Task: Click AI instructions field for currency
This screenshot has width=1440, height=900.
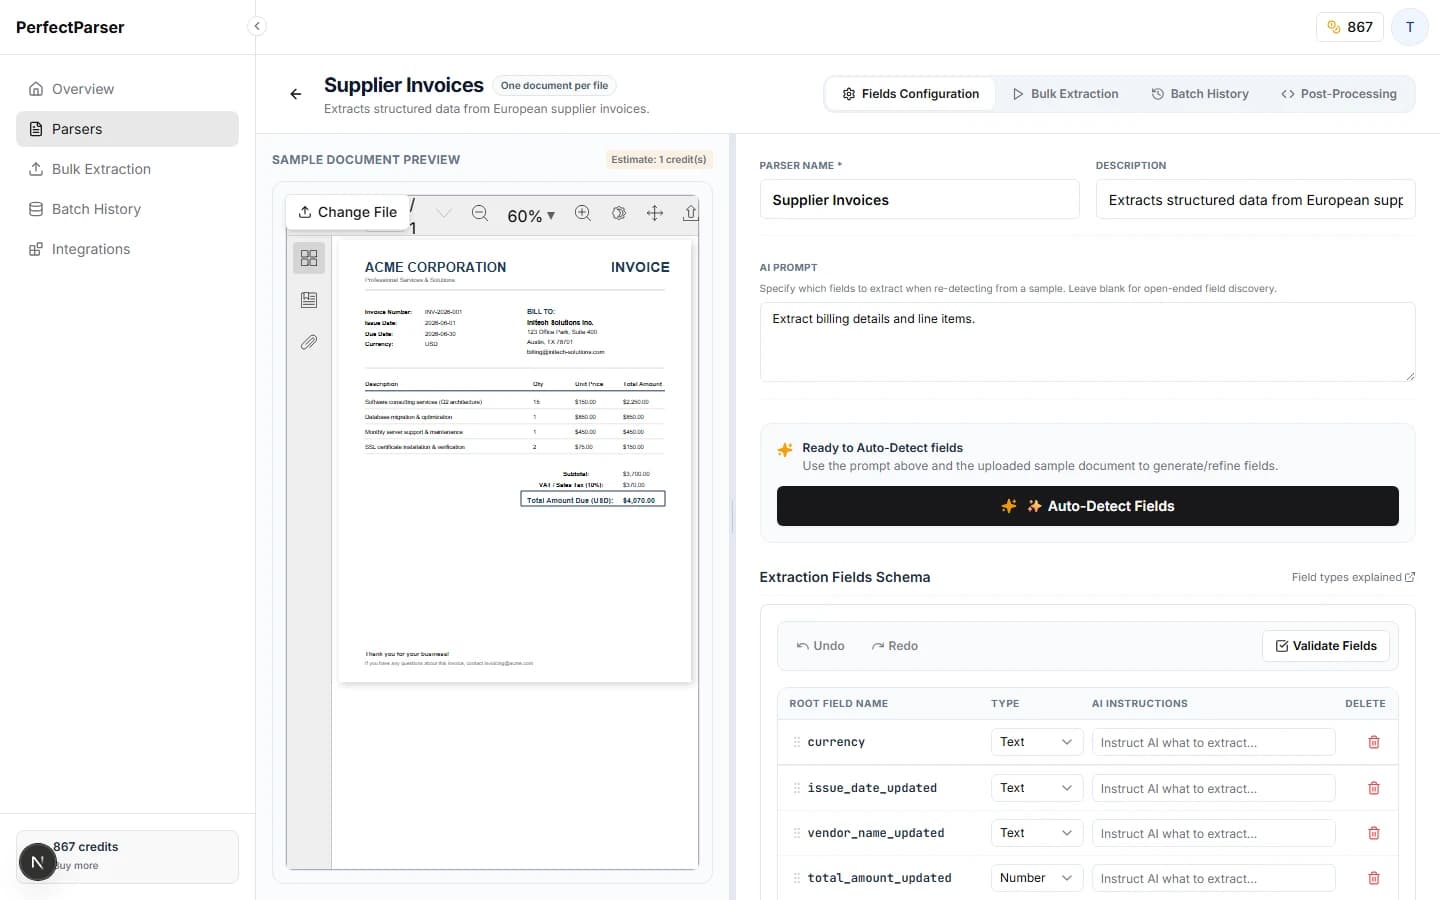Action: (1213, 742)
